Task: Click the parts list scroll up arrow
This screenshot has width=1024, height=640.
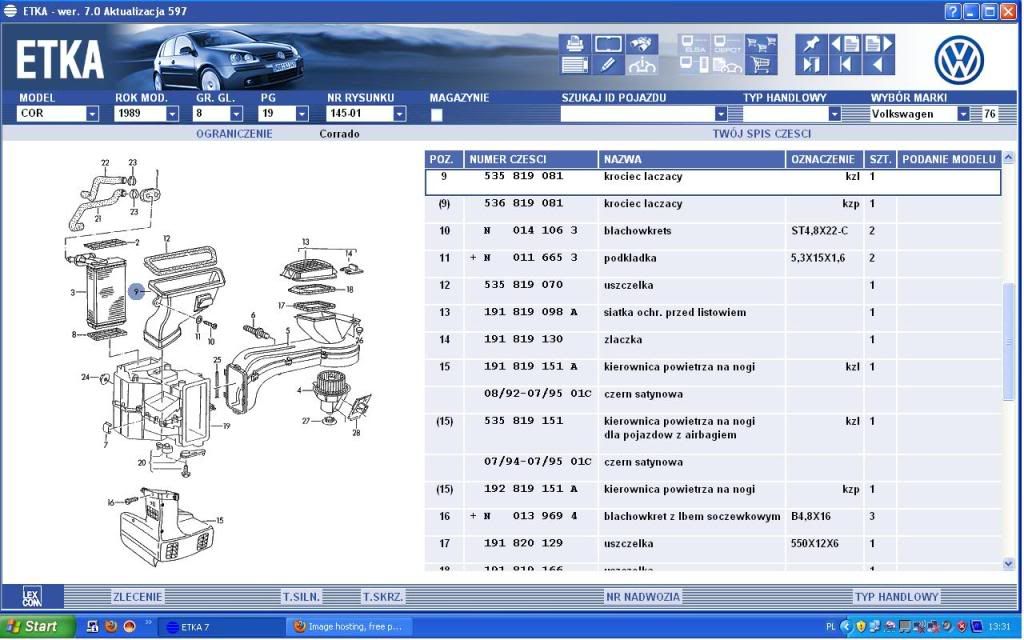Action: click(1008, 158)
